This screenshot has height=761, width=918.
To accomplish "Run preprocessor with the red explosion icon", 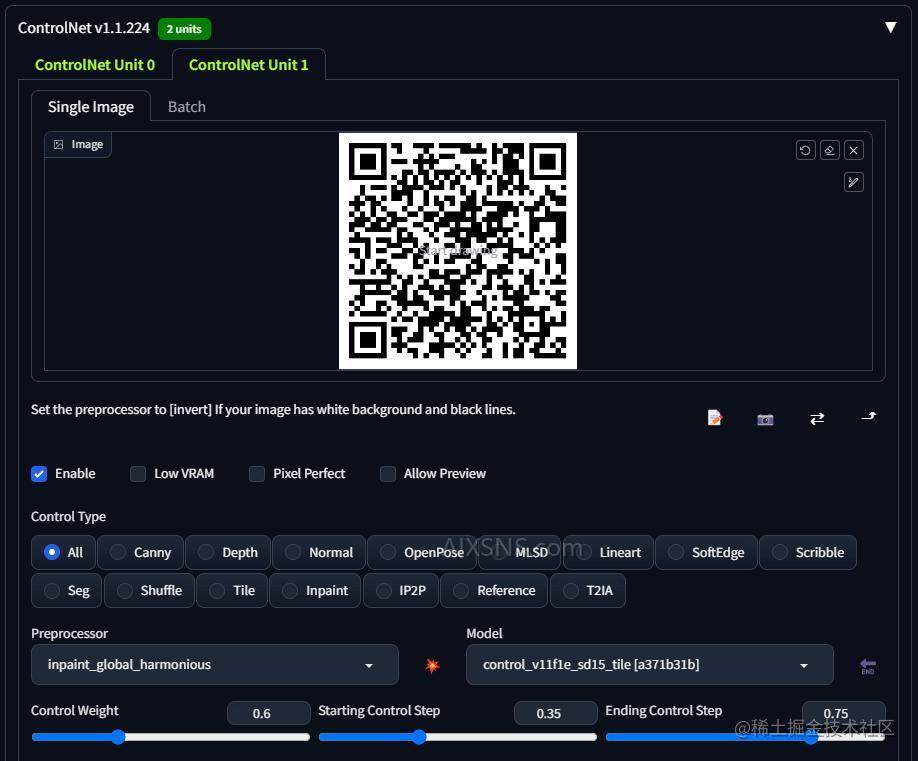I will 432,665.
